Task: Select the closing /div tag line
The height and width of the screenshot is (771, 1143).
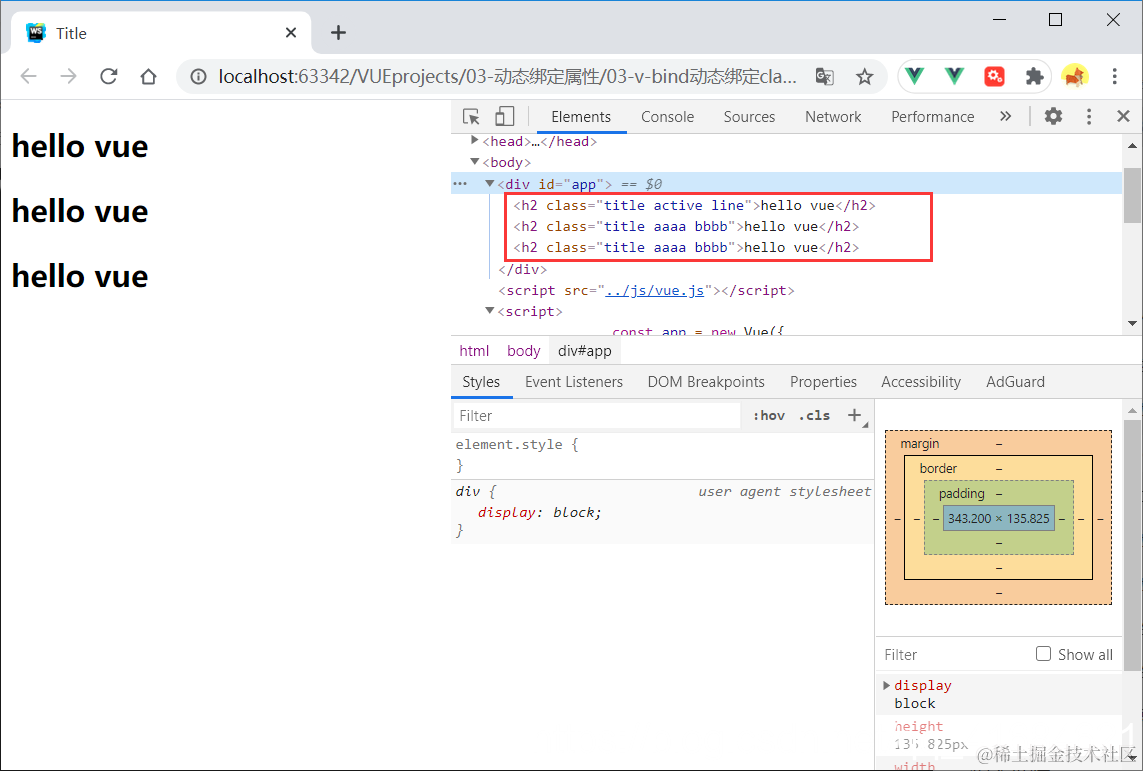Action: point(523,269)
